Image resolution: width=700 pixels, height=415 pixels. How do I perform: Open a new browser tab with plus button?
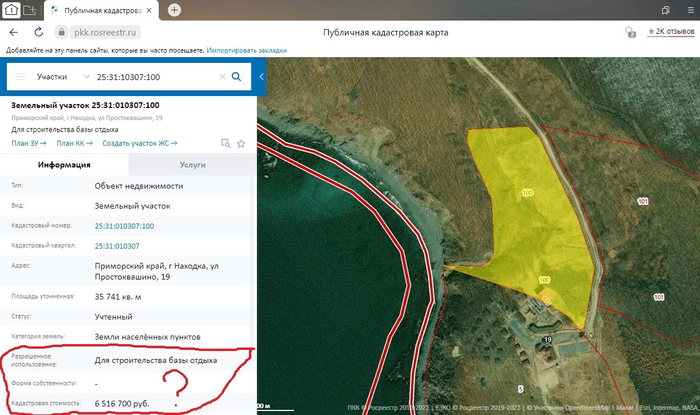(x=174, y=9)
